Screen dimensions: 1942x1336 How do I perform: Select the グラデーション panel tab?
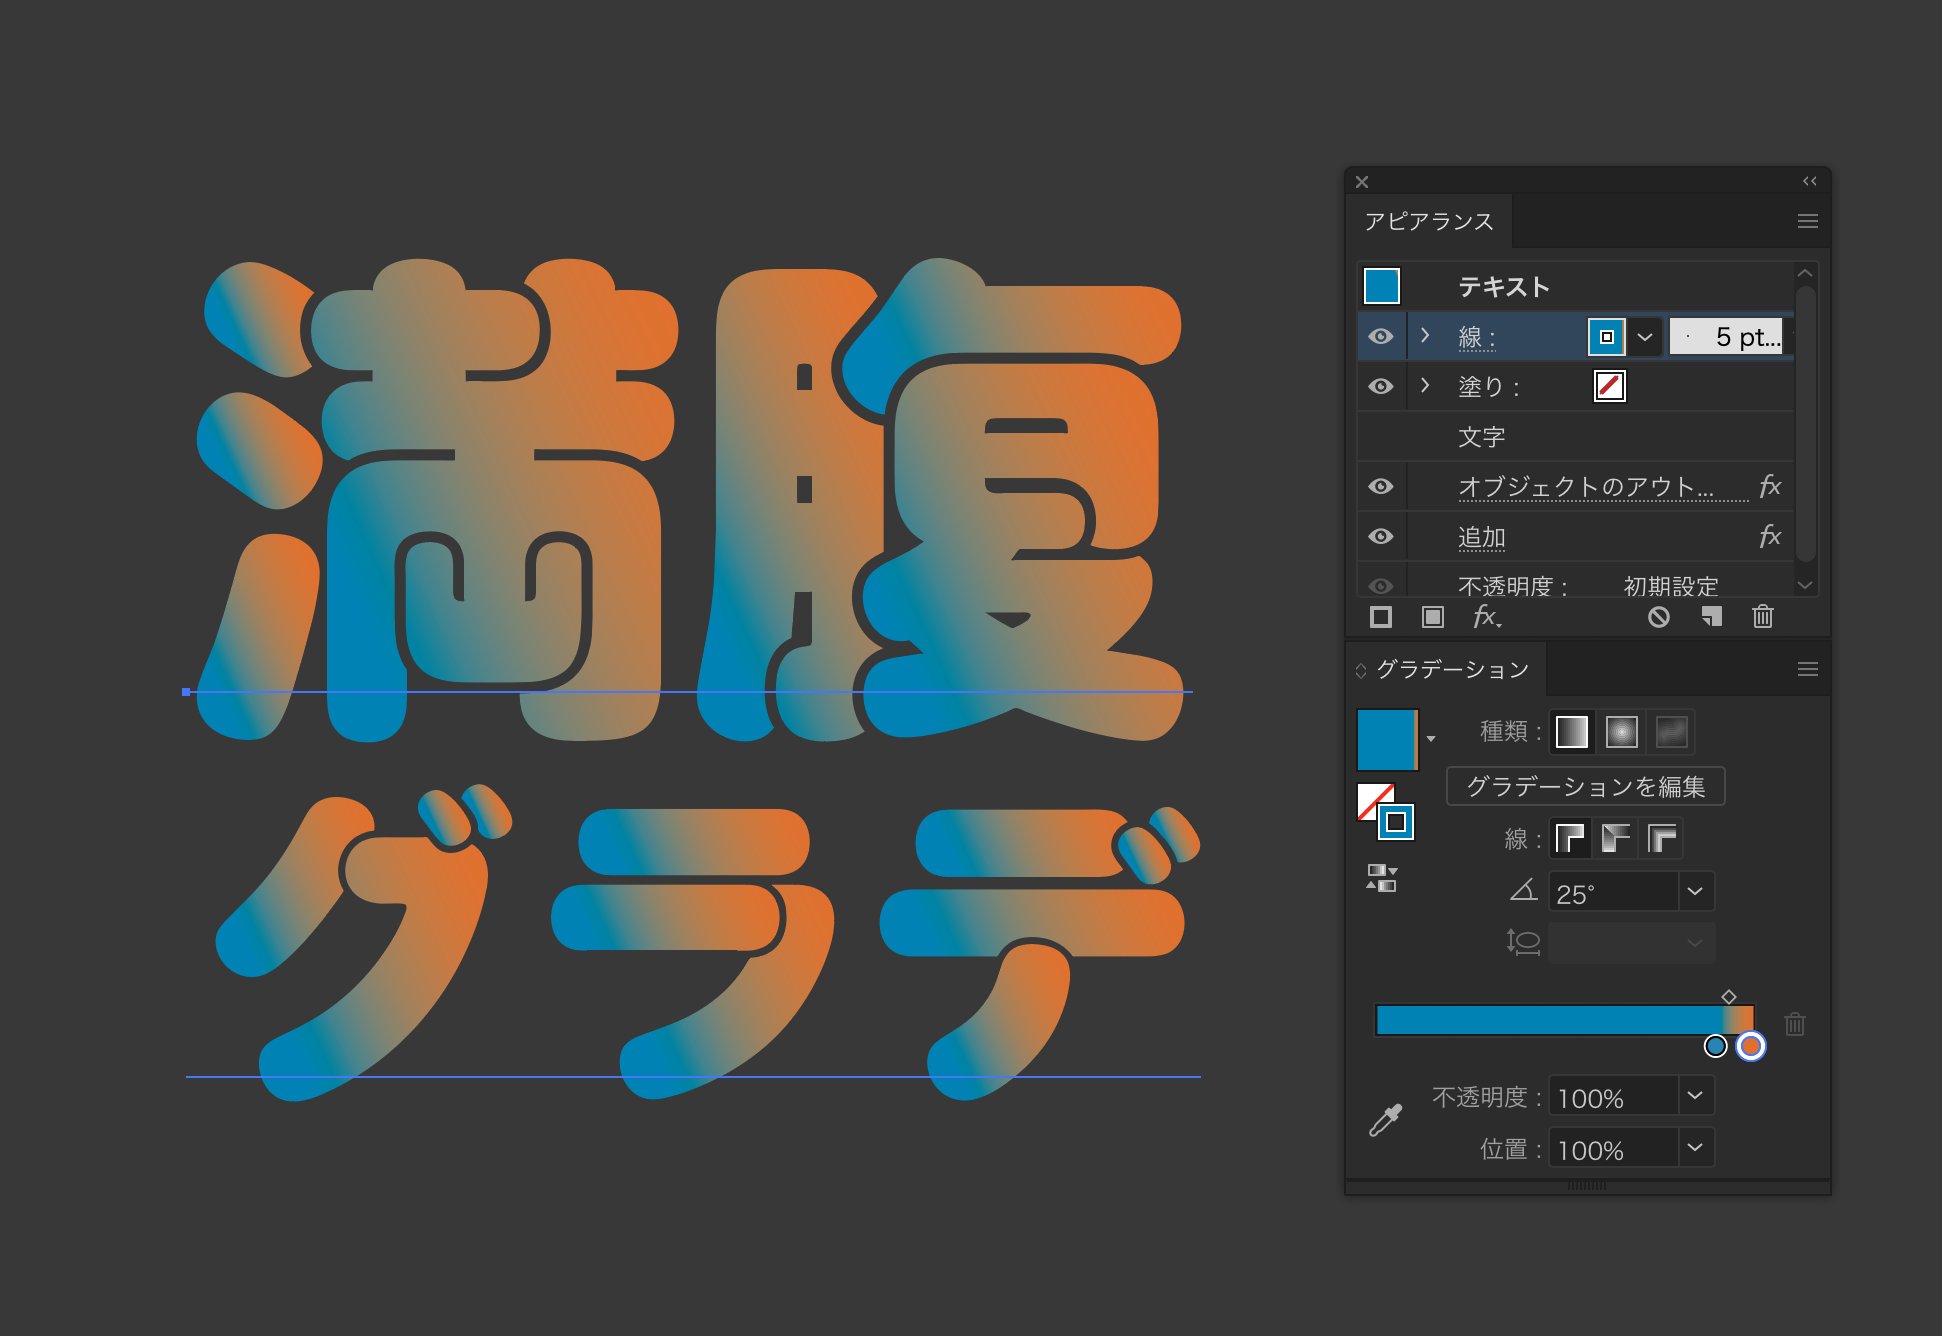[x=1451, y=669]
